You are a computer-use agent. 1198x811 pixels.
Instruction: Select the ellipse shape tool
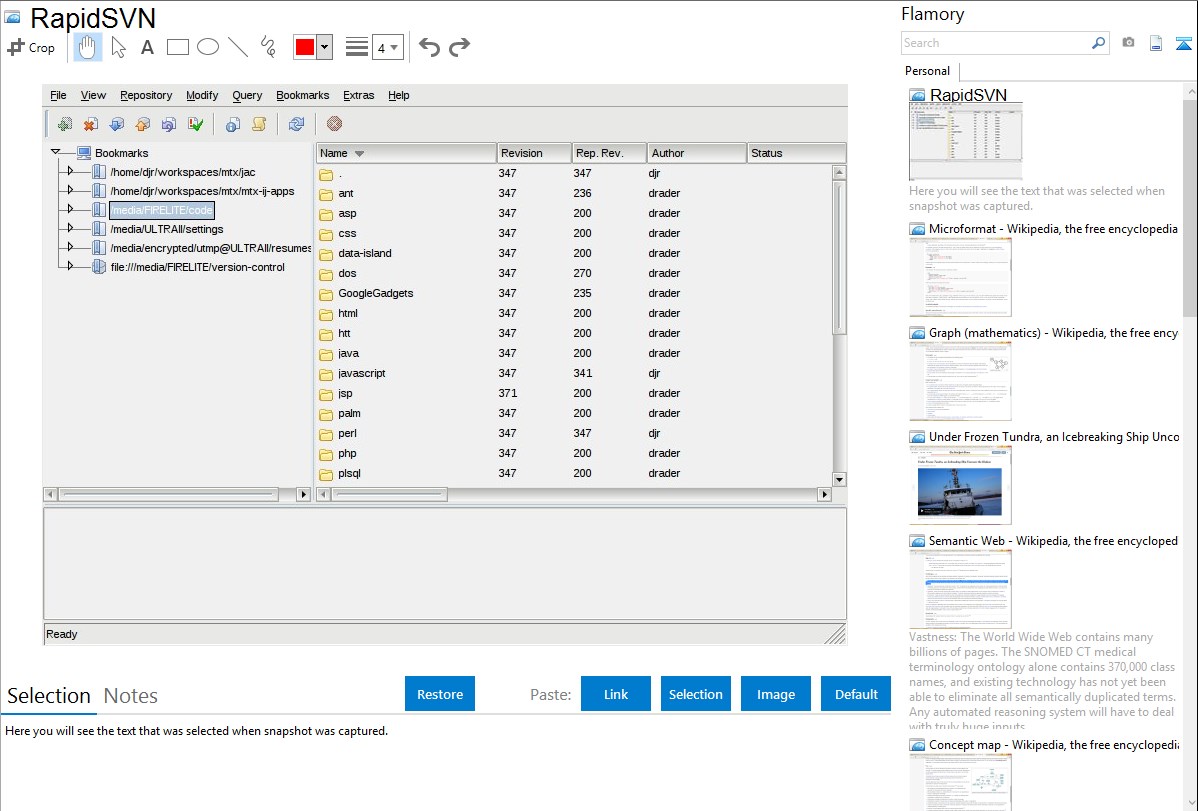pos(208,47)
